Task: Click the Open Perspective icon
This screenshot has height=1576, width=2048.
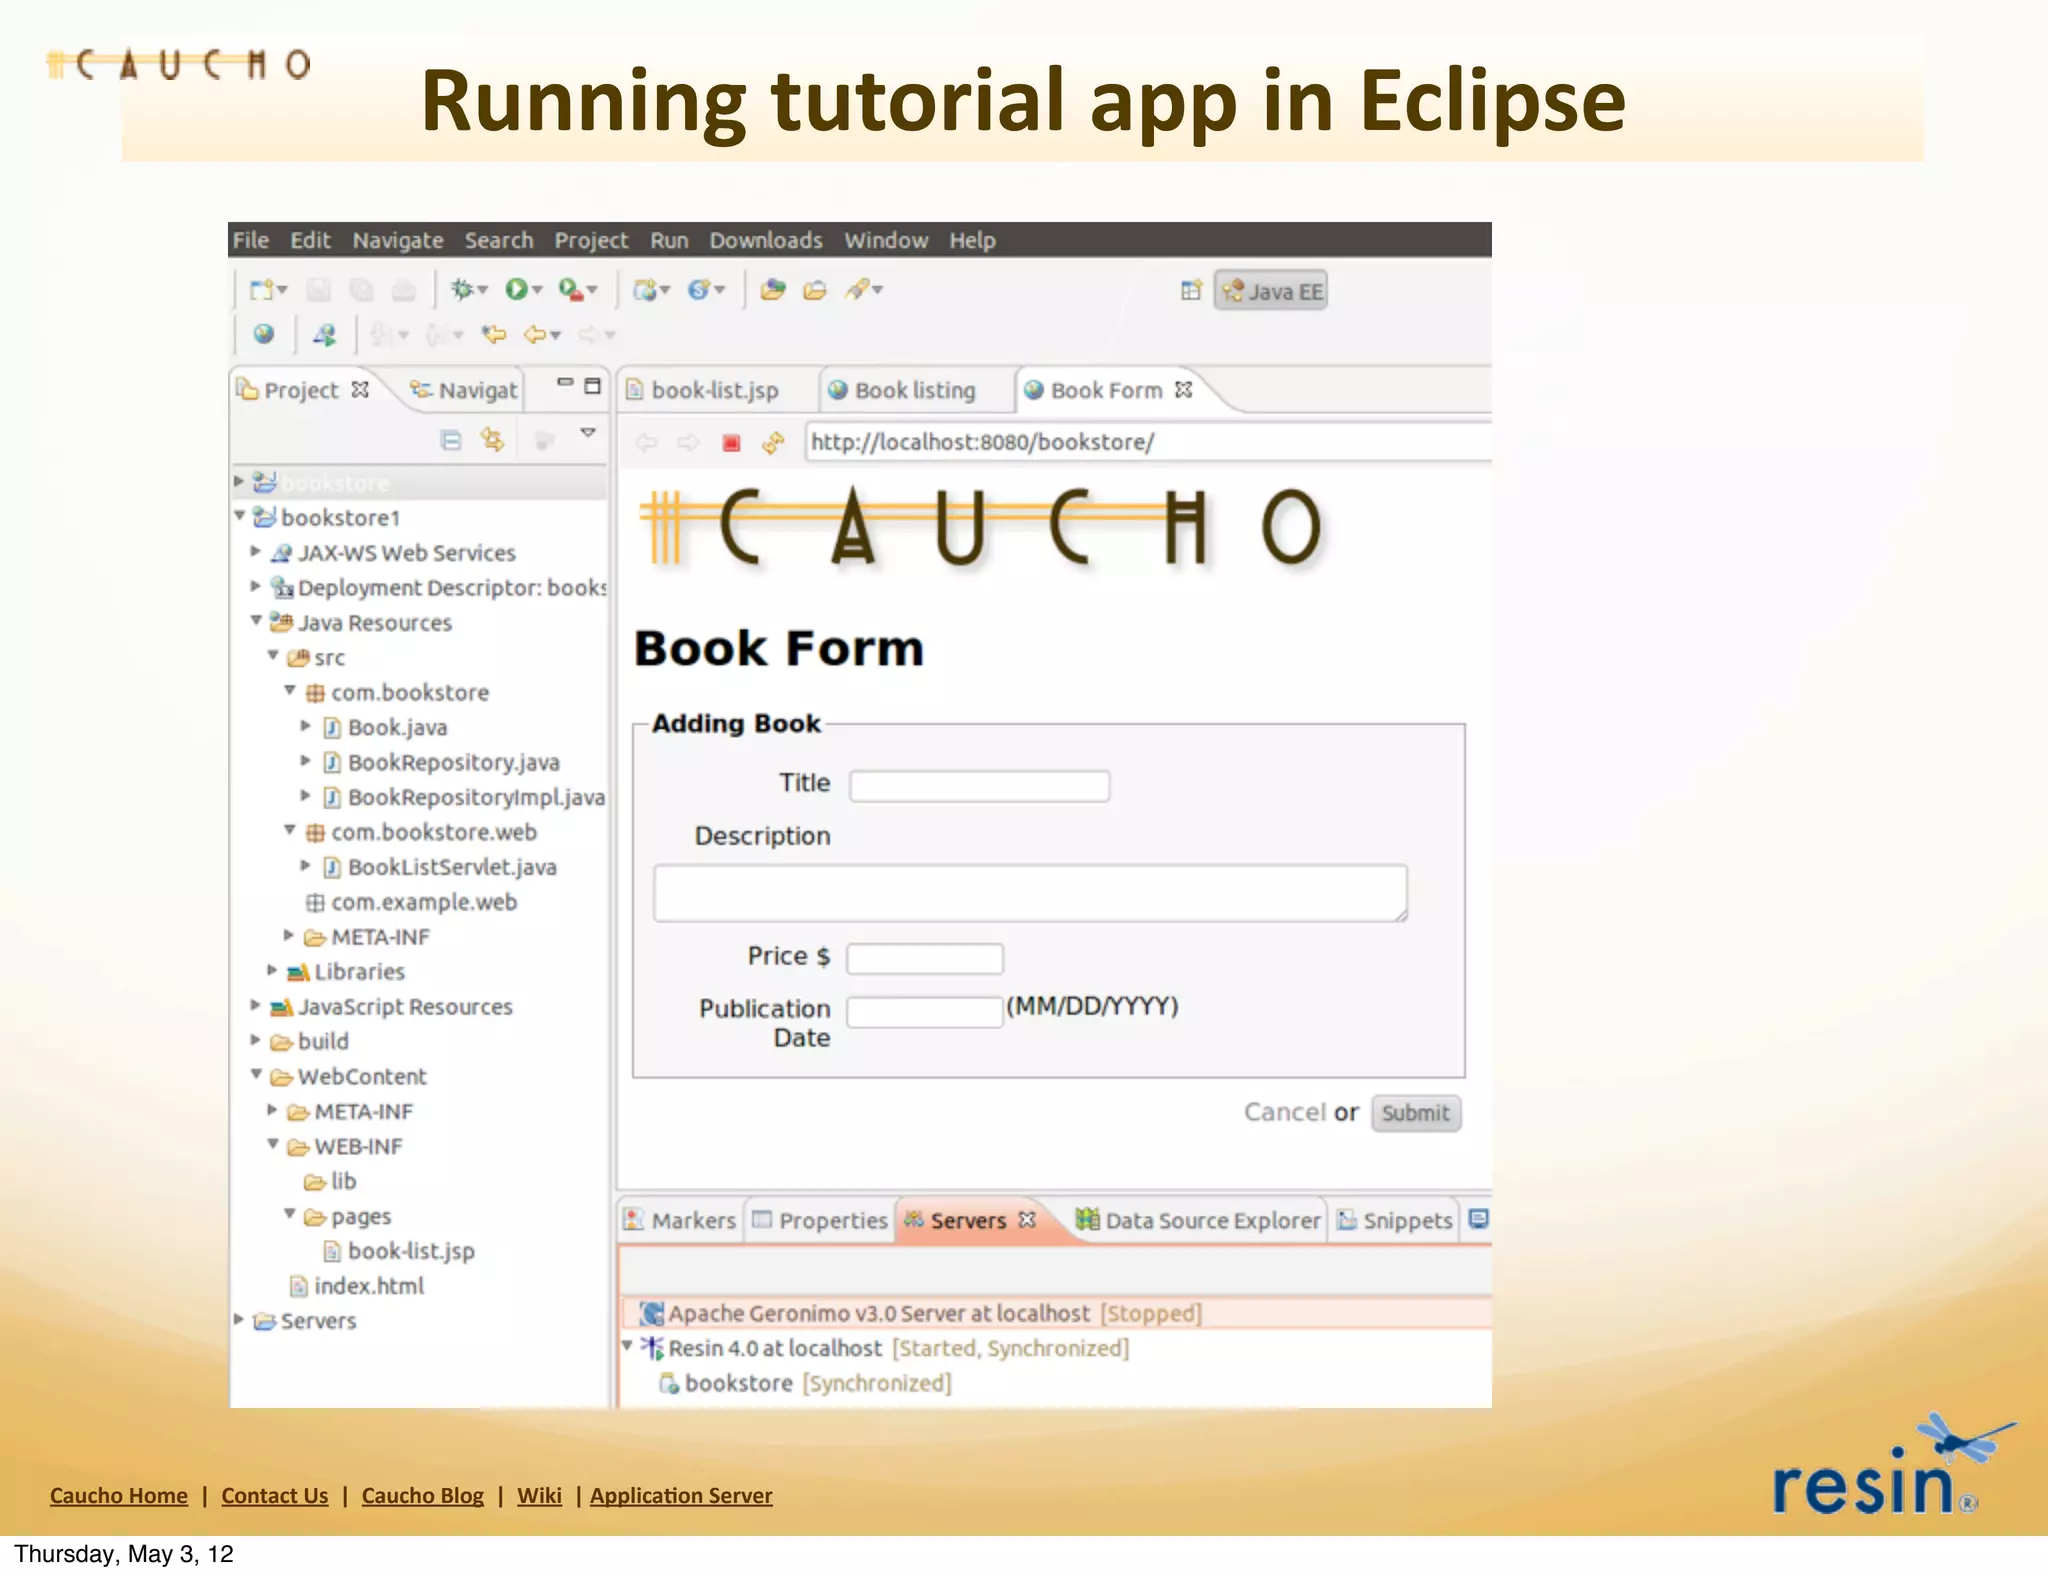Action: coord(1190,291)
